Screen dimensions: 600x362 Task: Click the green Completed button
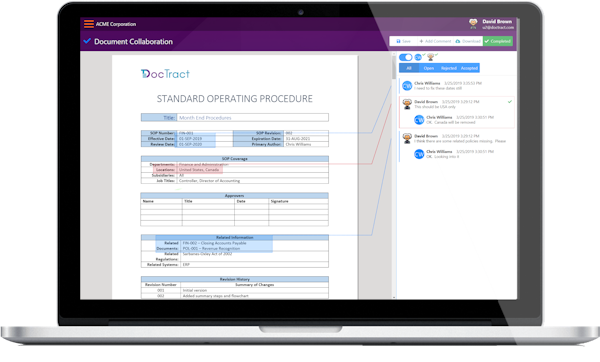[497, 41]
